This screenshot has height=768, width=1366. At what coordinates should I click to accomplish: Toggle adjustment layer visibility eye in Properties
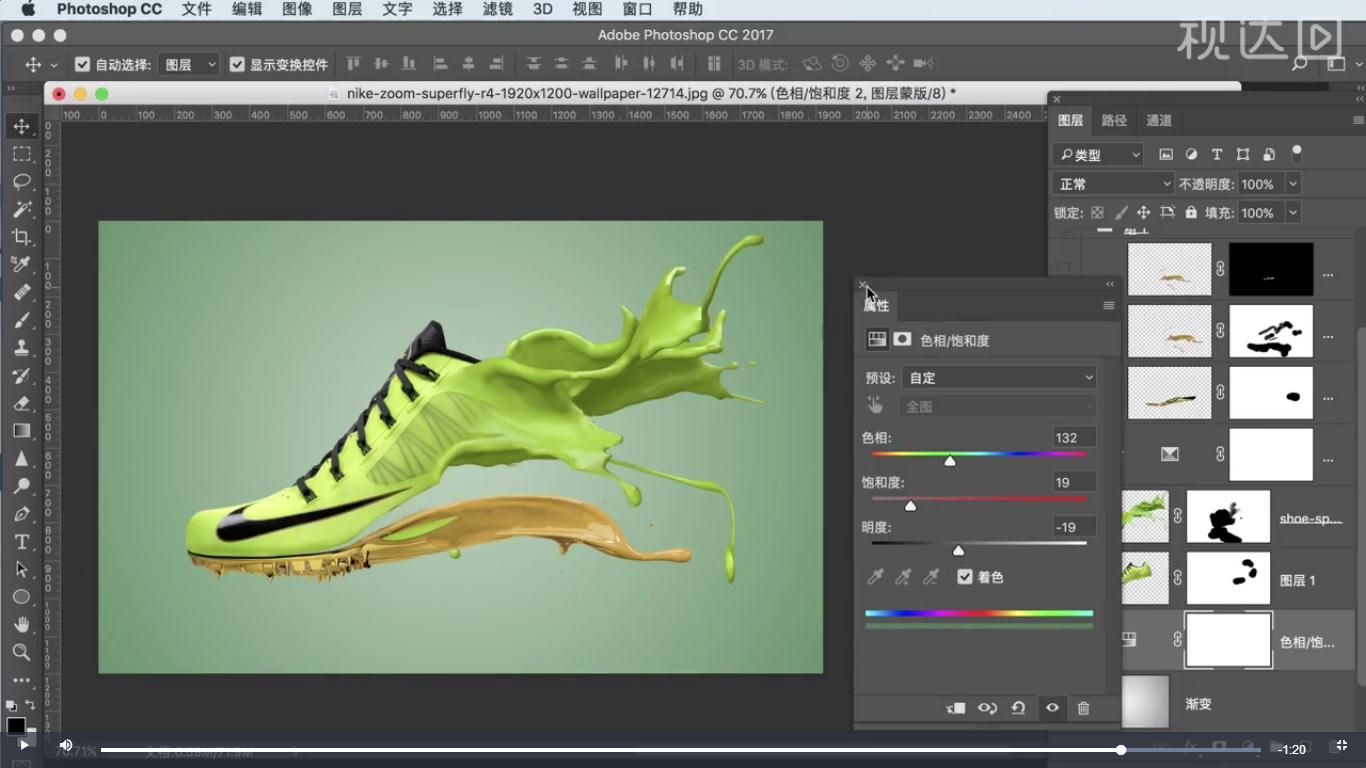[1052, 708]
